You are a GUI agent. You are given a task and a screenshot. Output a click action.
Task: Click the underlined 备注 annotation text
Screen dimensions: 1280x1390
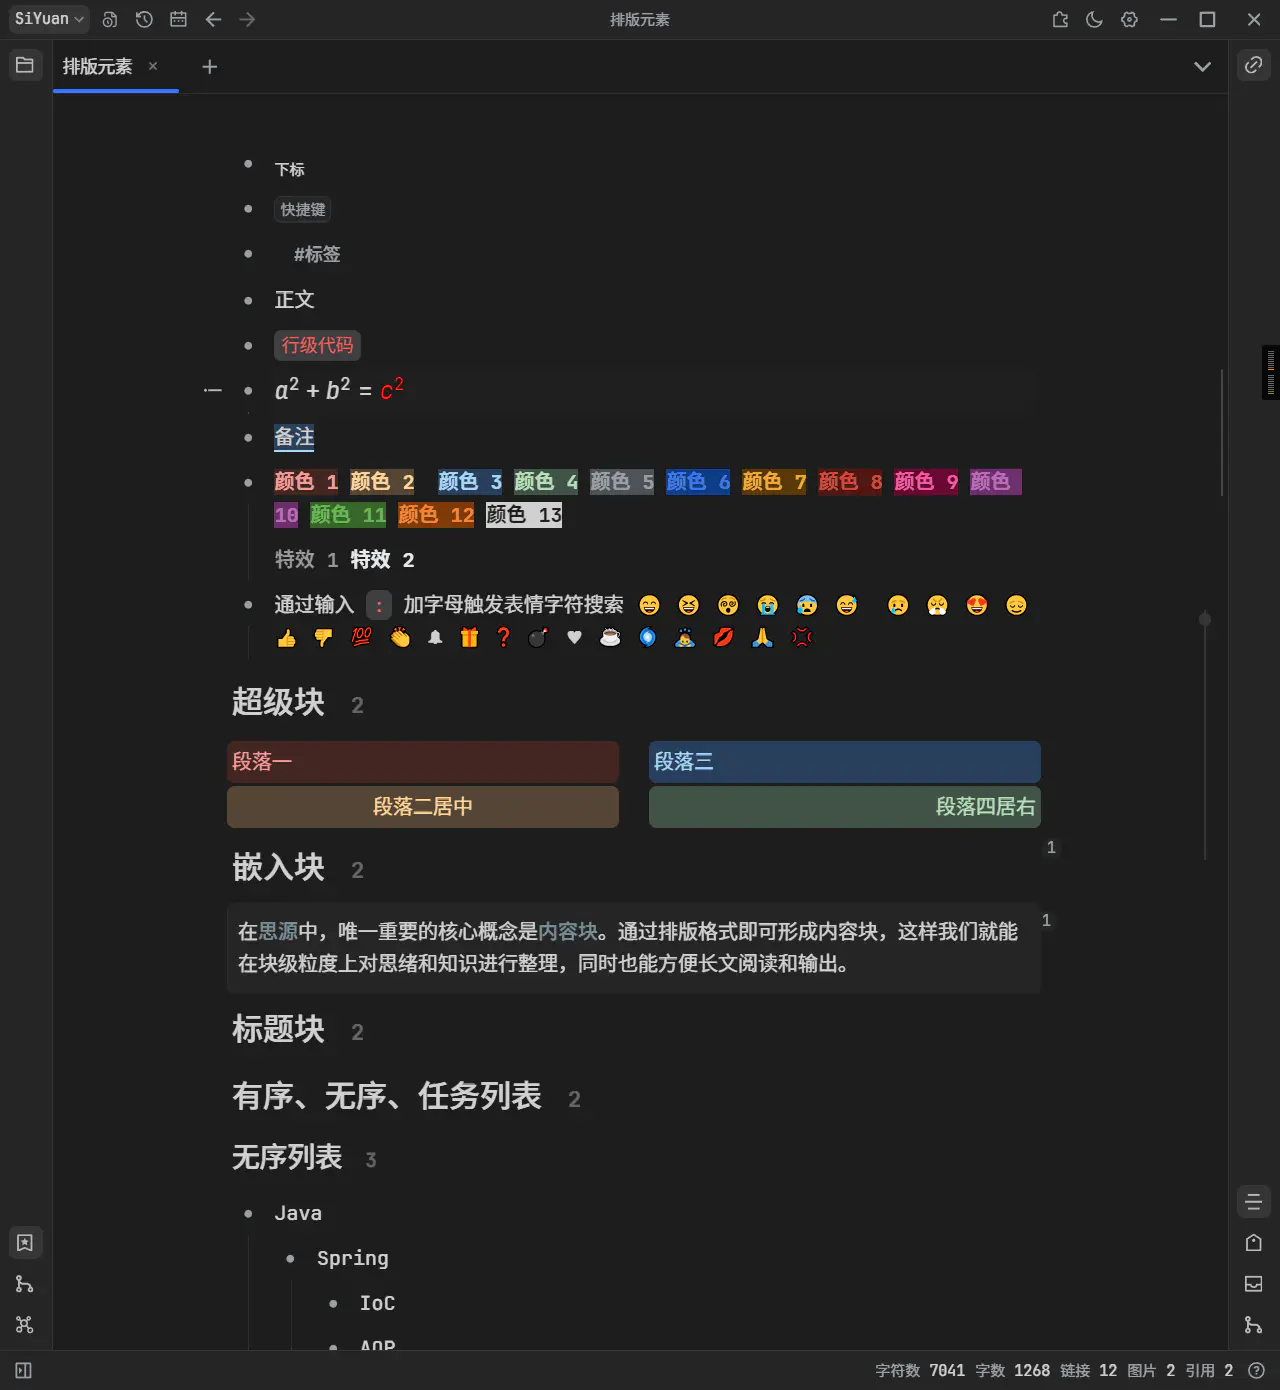click(294, 437)
